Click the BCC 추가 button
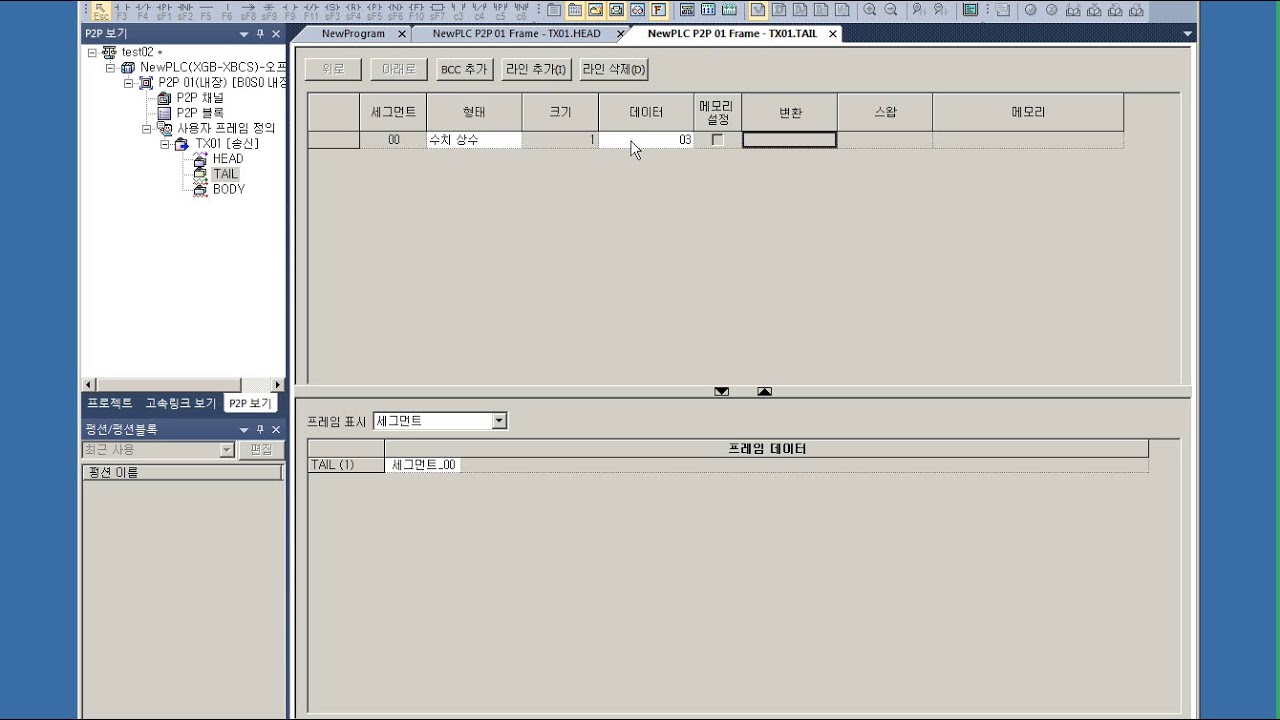1280x720 pixels. click(x=463, y=69)
